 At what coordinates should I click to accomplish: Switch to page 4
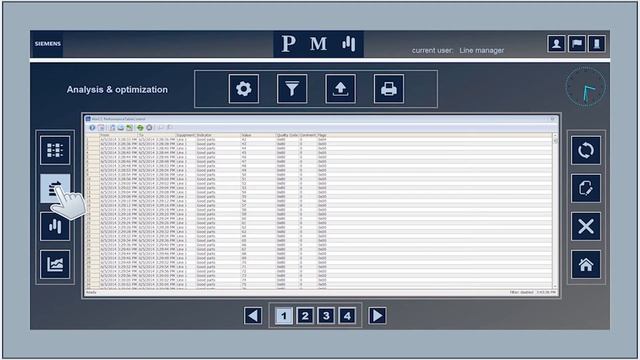347,316
